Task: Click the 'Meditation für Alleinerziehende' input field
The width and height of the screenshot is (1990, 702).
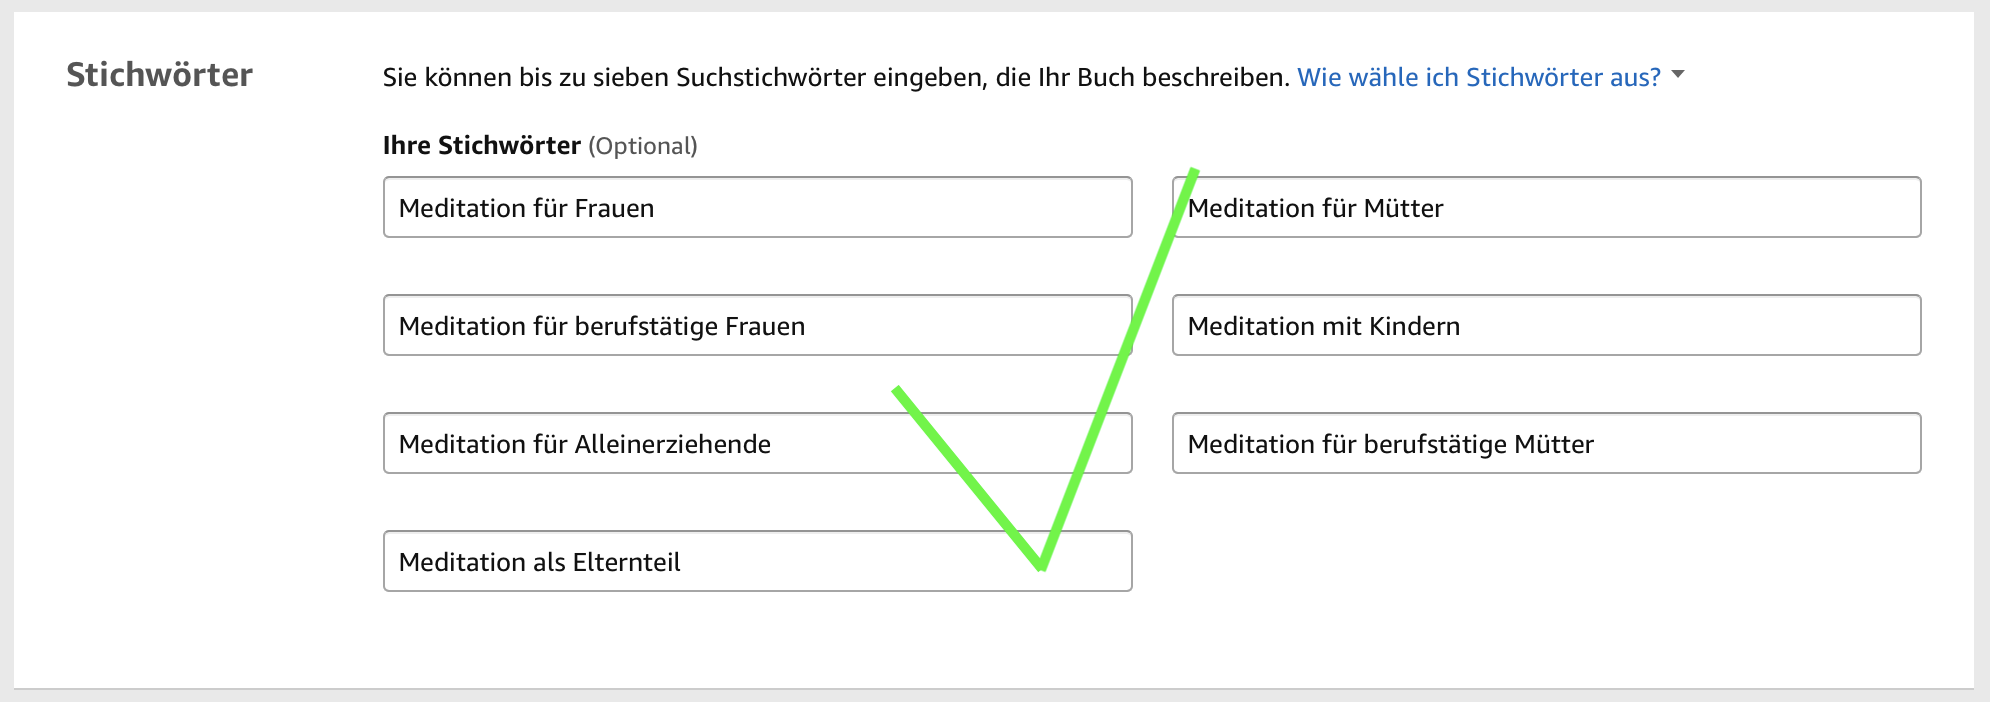Action: point(757,443)
